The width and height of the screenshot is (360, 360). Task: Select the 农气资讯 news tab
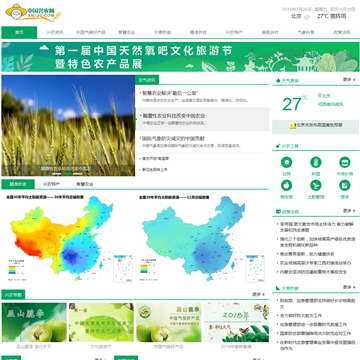click(x=147, y=80)
